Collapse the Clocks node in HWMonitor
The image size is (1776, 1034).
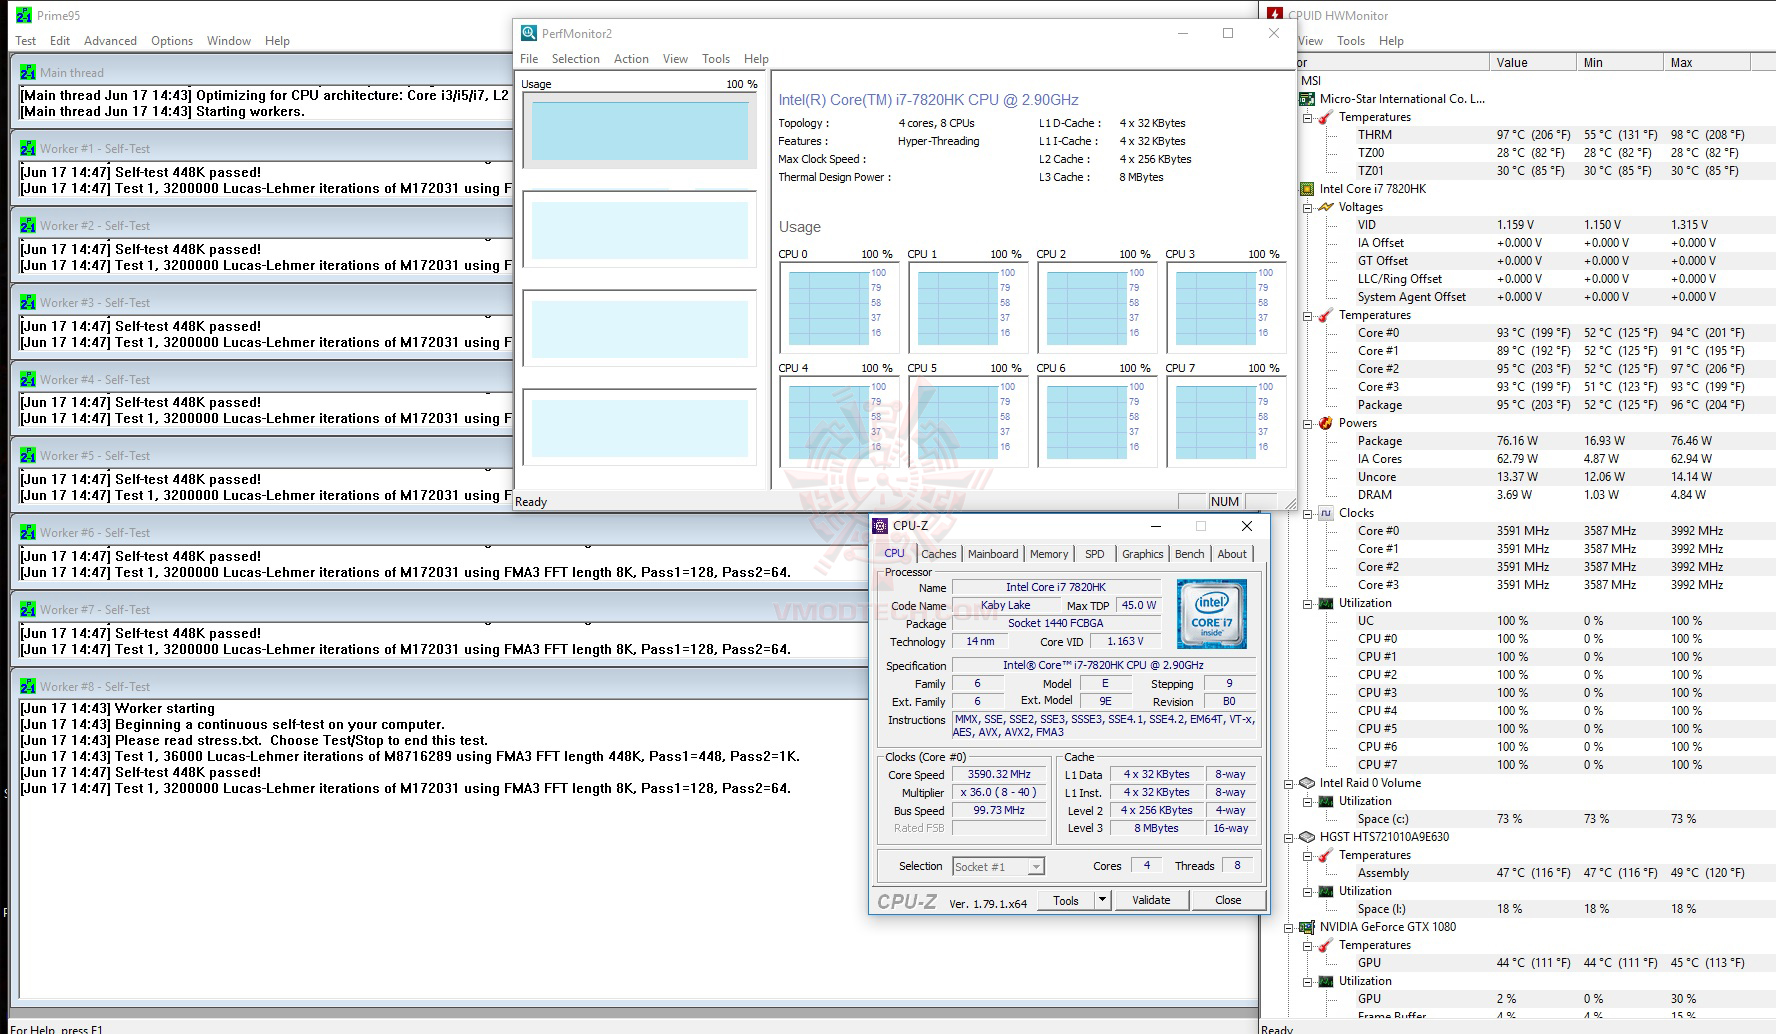1307,513
